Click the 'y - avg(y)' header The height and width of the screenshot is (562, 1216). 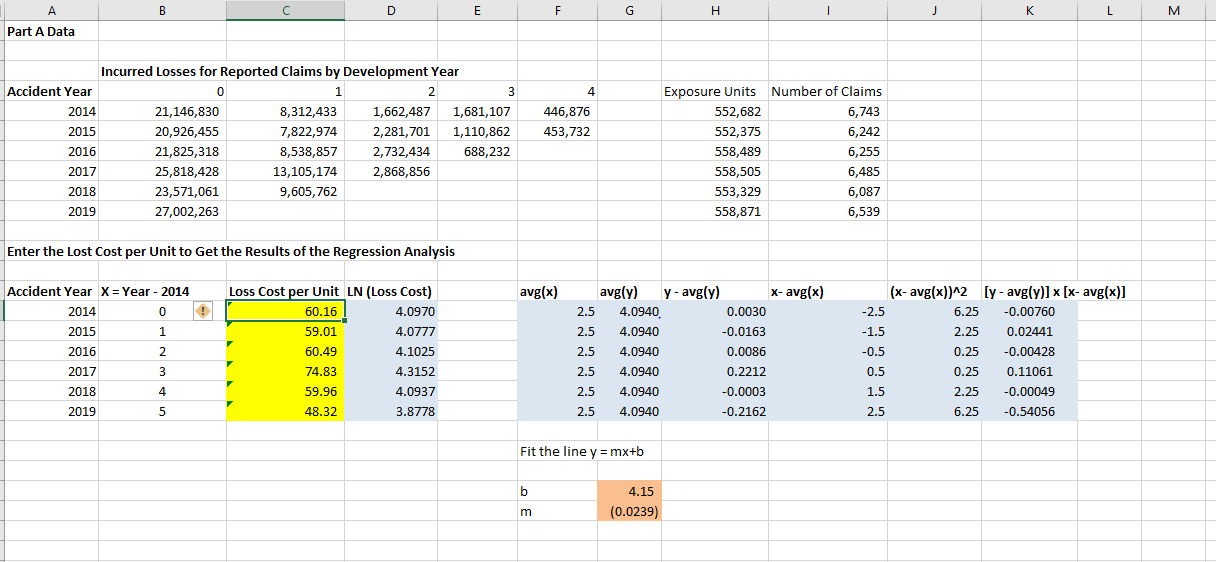pyautogui.click(x=692, y=291)
